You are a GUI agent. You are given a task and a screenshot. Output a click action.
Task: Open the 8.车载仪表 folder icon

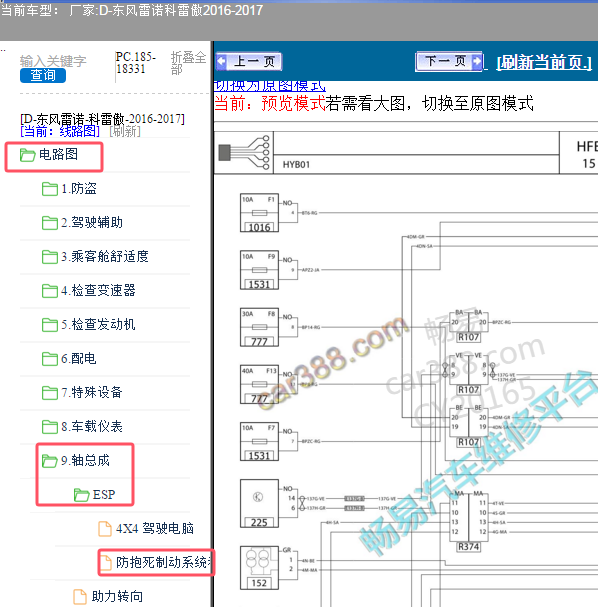tap(50, 427)
